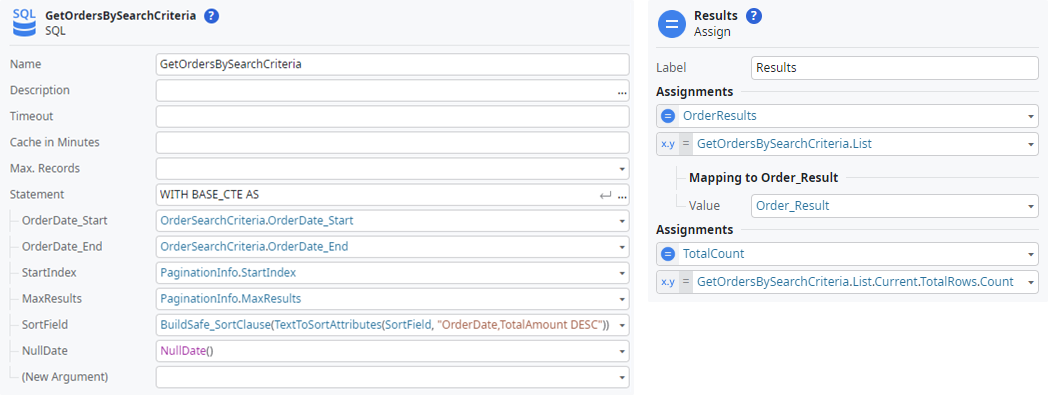Open GetOrdersBySearchCriteria.List value dropdown arrow
The width and height of the screenshot is (1048, 395).
coord(1031,144)
